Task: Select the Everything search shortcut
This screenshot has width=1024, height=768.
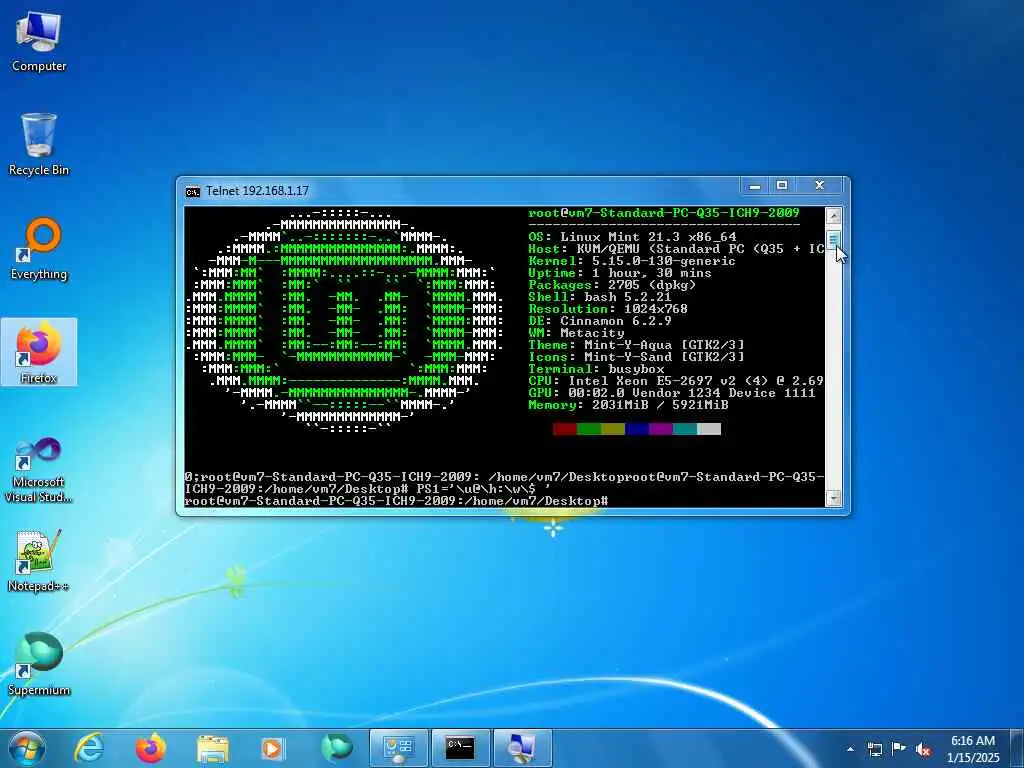Action: tap(39, 249)
